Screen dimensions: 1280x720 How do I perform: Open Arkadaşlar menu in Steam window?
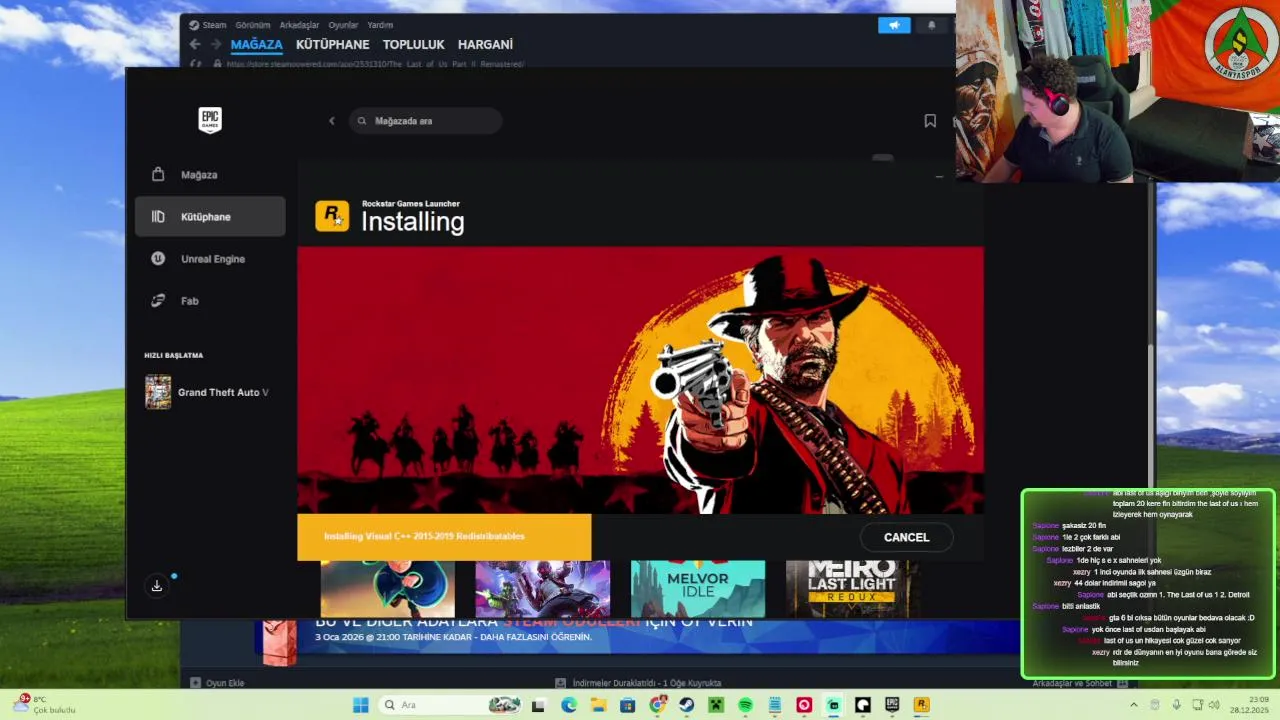[300, 25]
